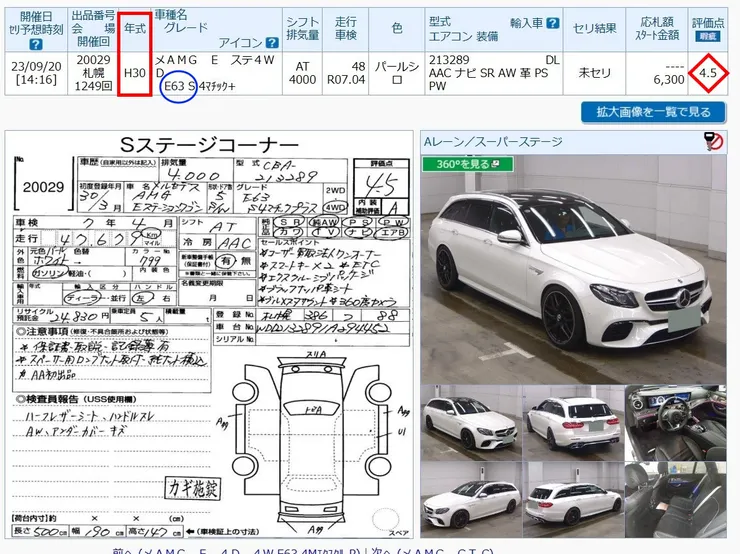The width and height of the screenshot is (740, 554).
Task: Click the 前へ previous vehicle link
Action: [x=236, y=550]
